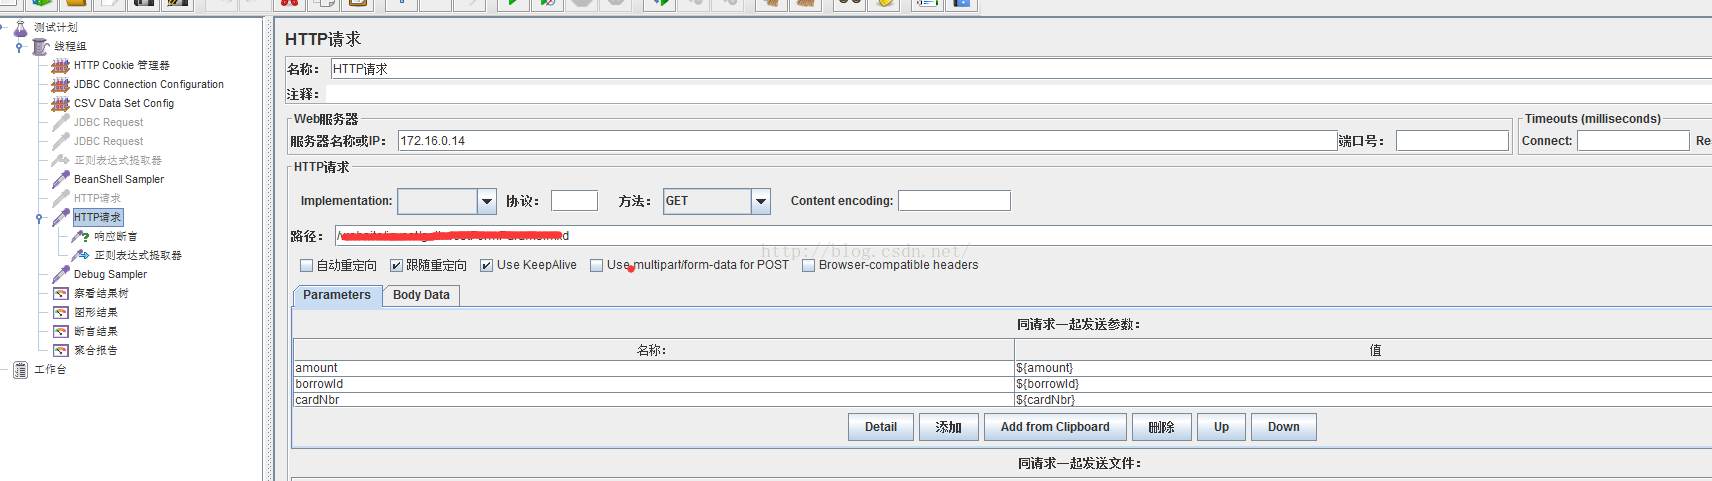The width and height of the screenshot is (1712, 481).
Task: Click the 察看结果树 listener icon
Action: point(61,293)
